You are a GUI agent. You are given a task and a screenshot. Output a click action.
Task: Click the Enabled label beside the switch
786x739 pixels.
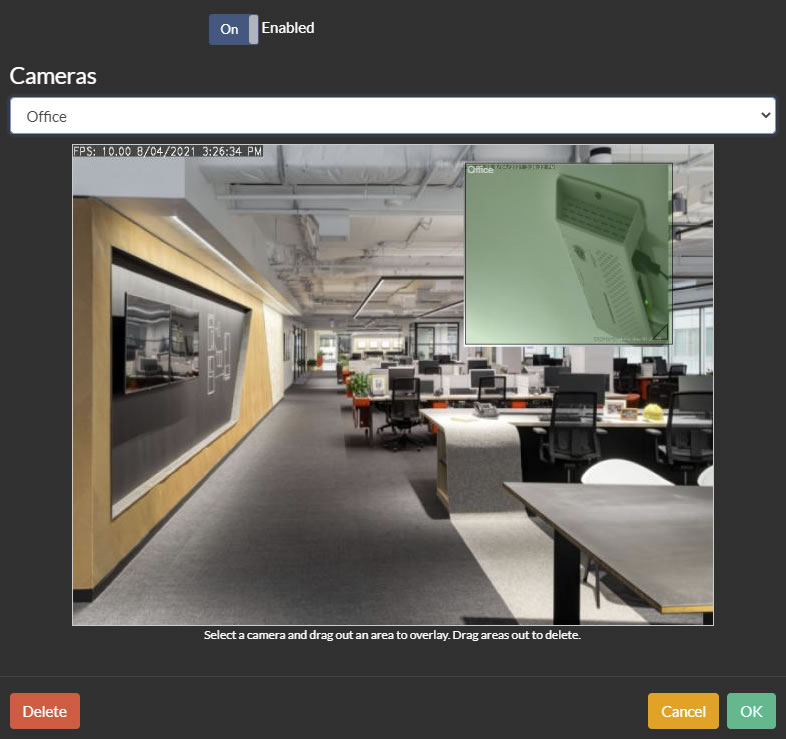[288, 28]
